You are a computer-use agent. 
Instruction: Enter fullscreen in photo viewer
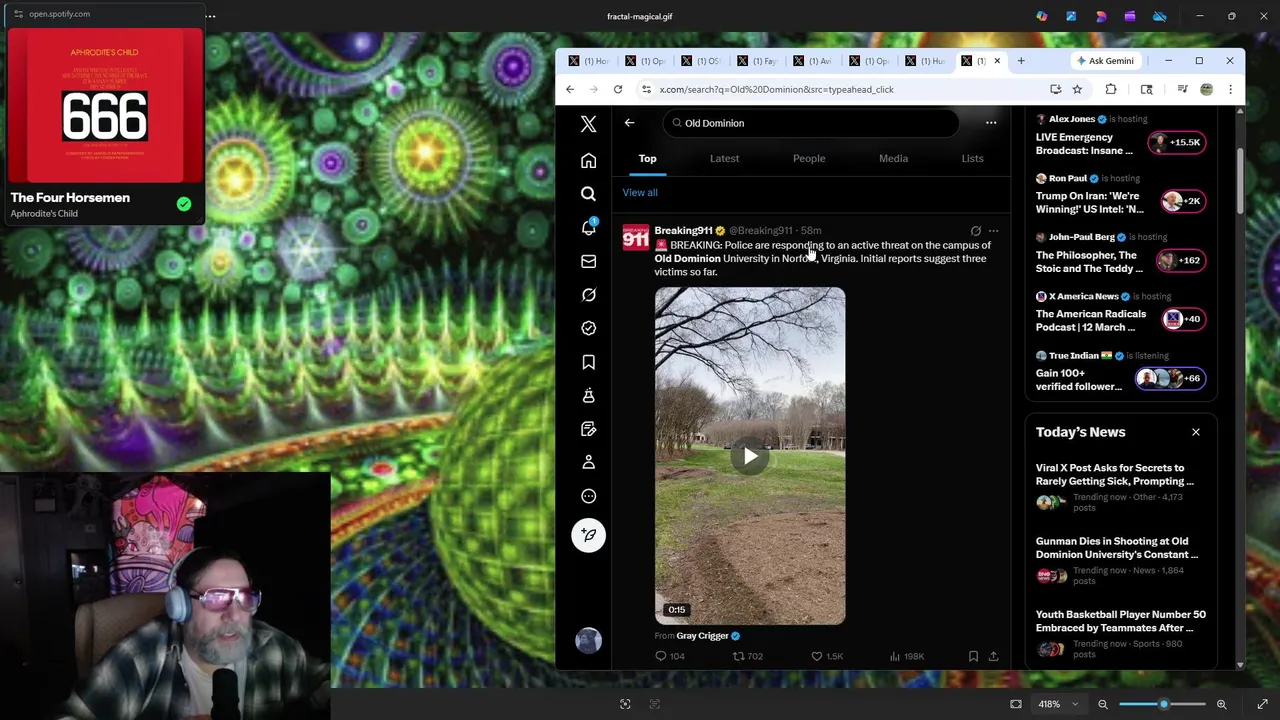click(x=1262, y=704)
